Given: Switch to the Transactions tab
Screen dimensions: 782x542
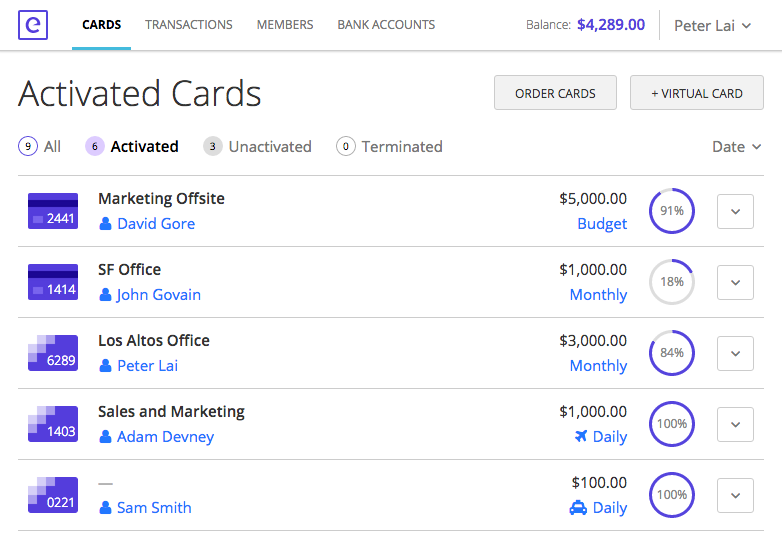Looking at the screenshot, I should pyautogui.click(x=189, y=25).
